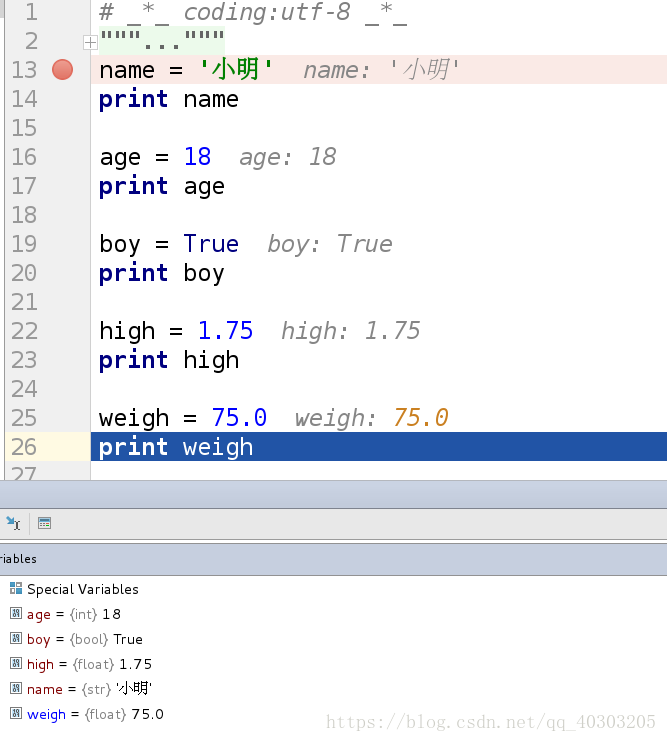Click the blog.csdn.net URL text
This screenshot has height=742, width=667.
coord(491,722)
